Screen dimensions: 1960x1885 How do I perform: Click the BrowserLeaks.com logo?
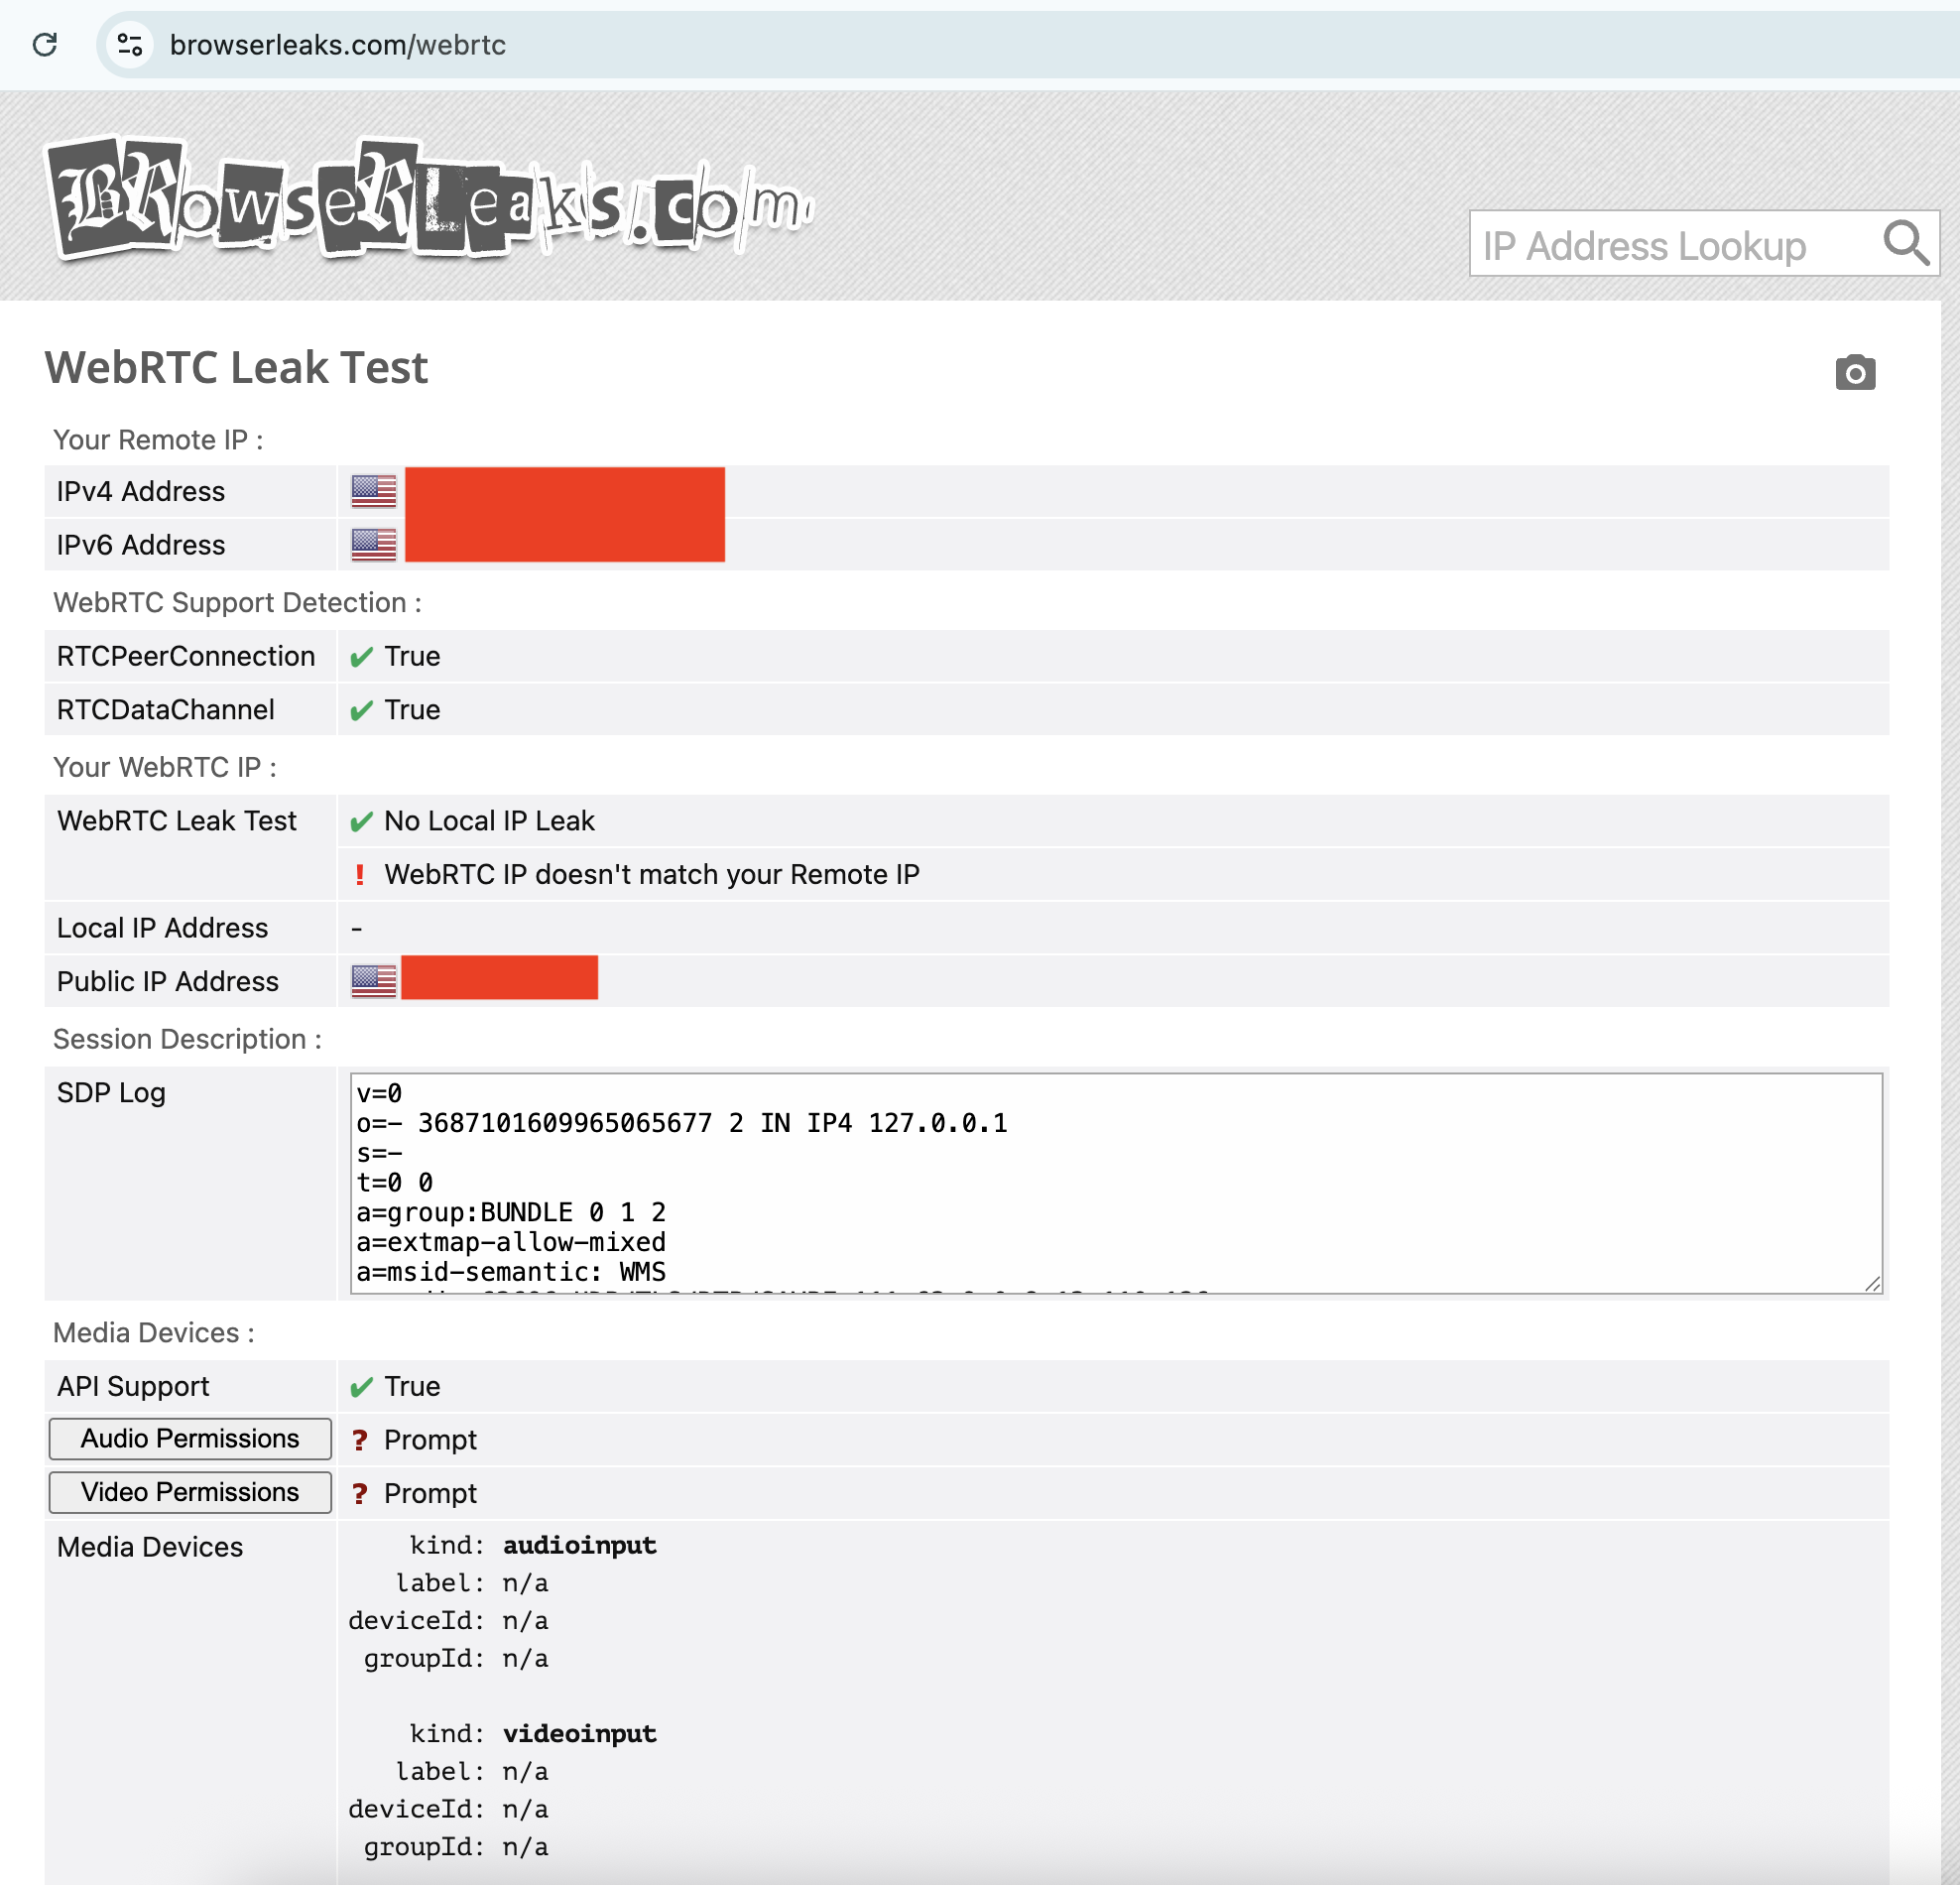click(430, 200)
